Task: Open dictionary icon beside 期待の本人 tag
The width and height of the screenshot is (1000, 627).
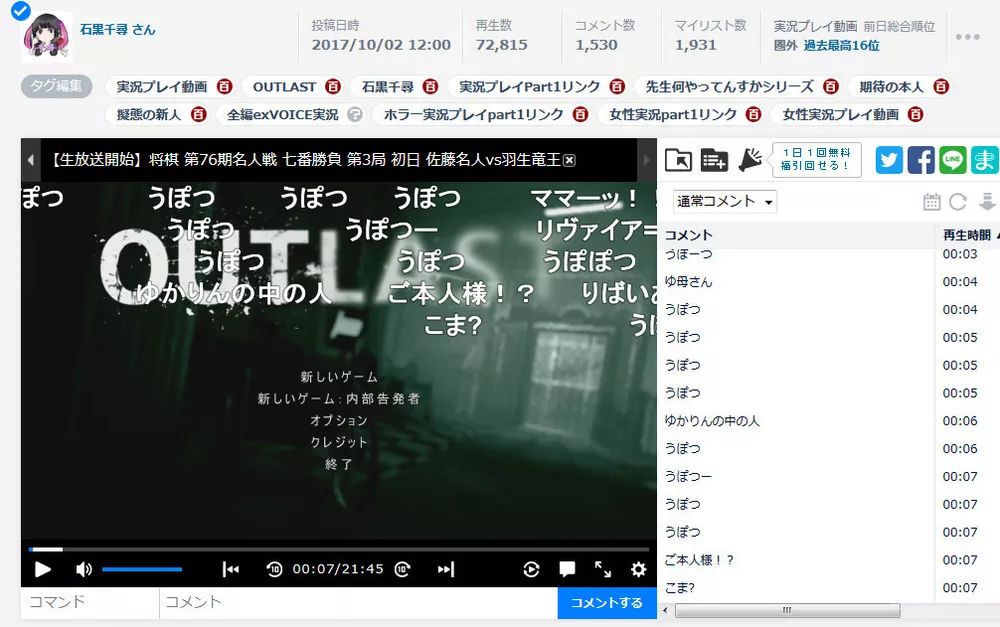Action: click(941, 86)
